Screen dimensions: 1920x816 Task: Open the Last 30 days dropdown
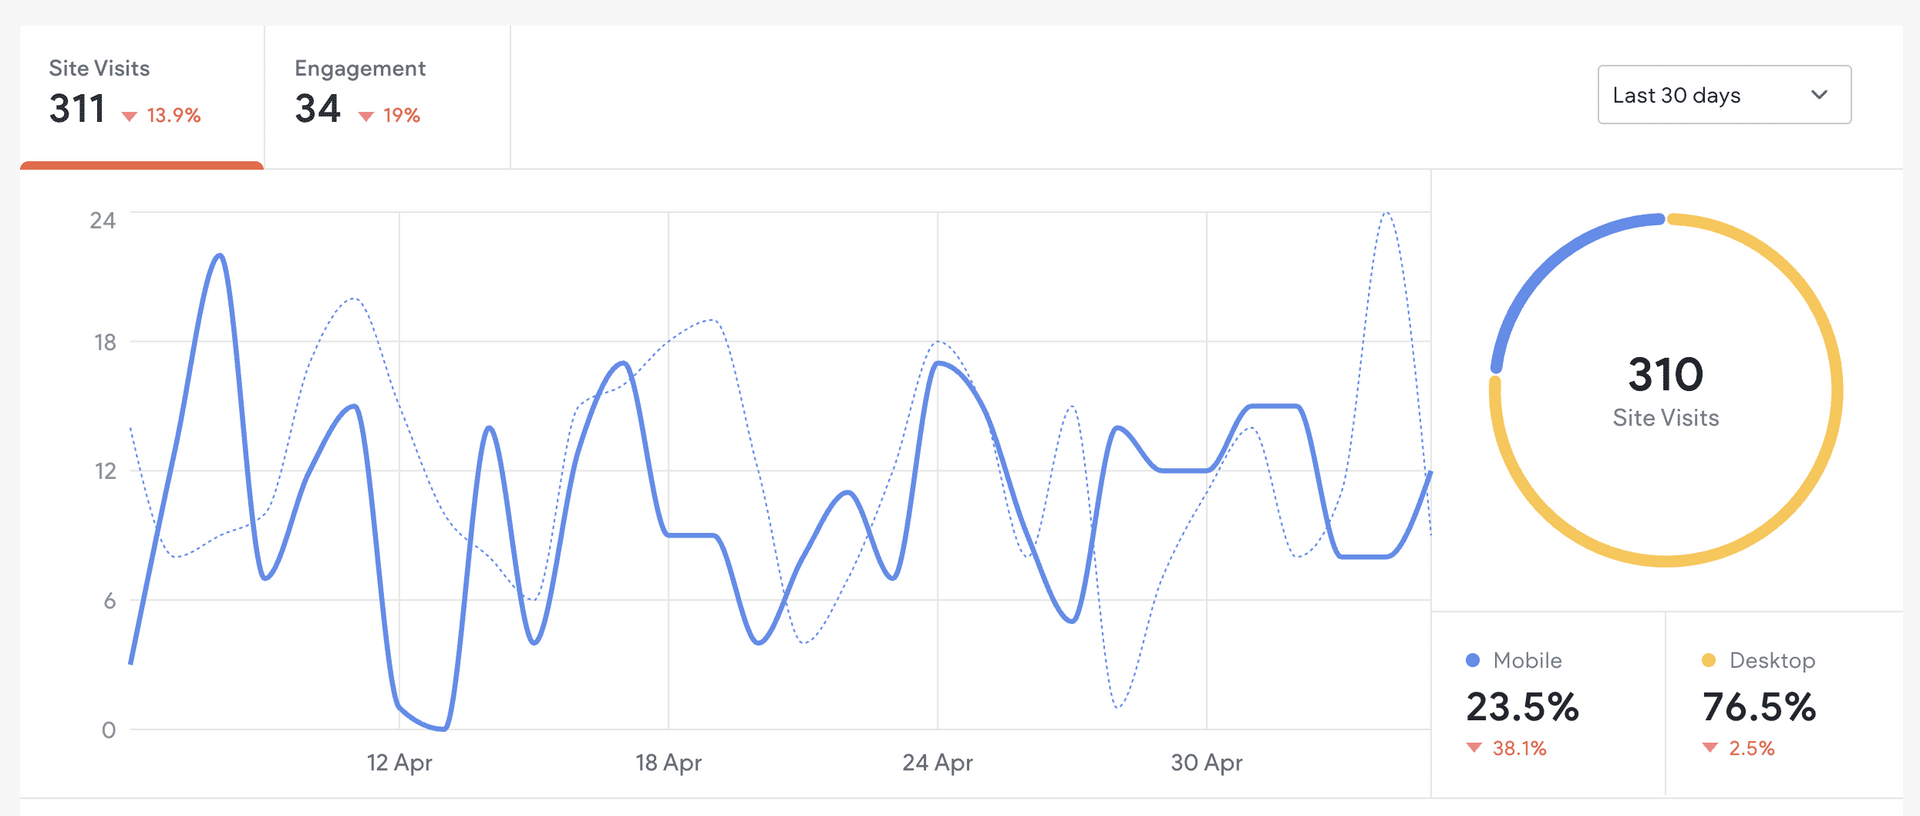coord(1723,95)
